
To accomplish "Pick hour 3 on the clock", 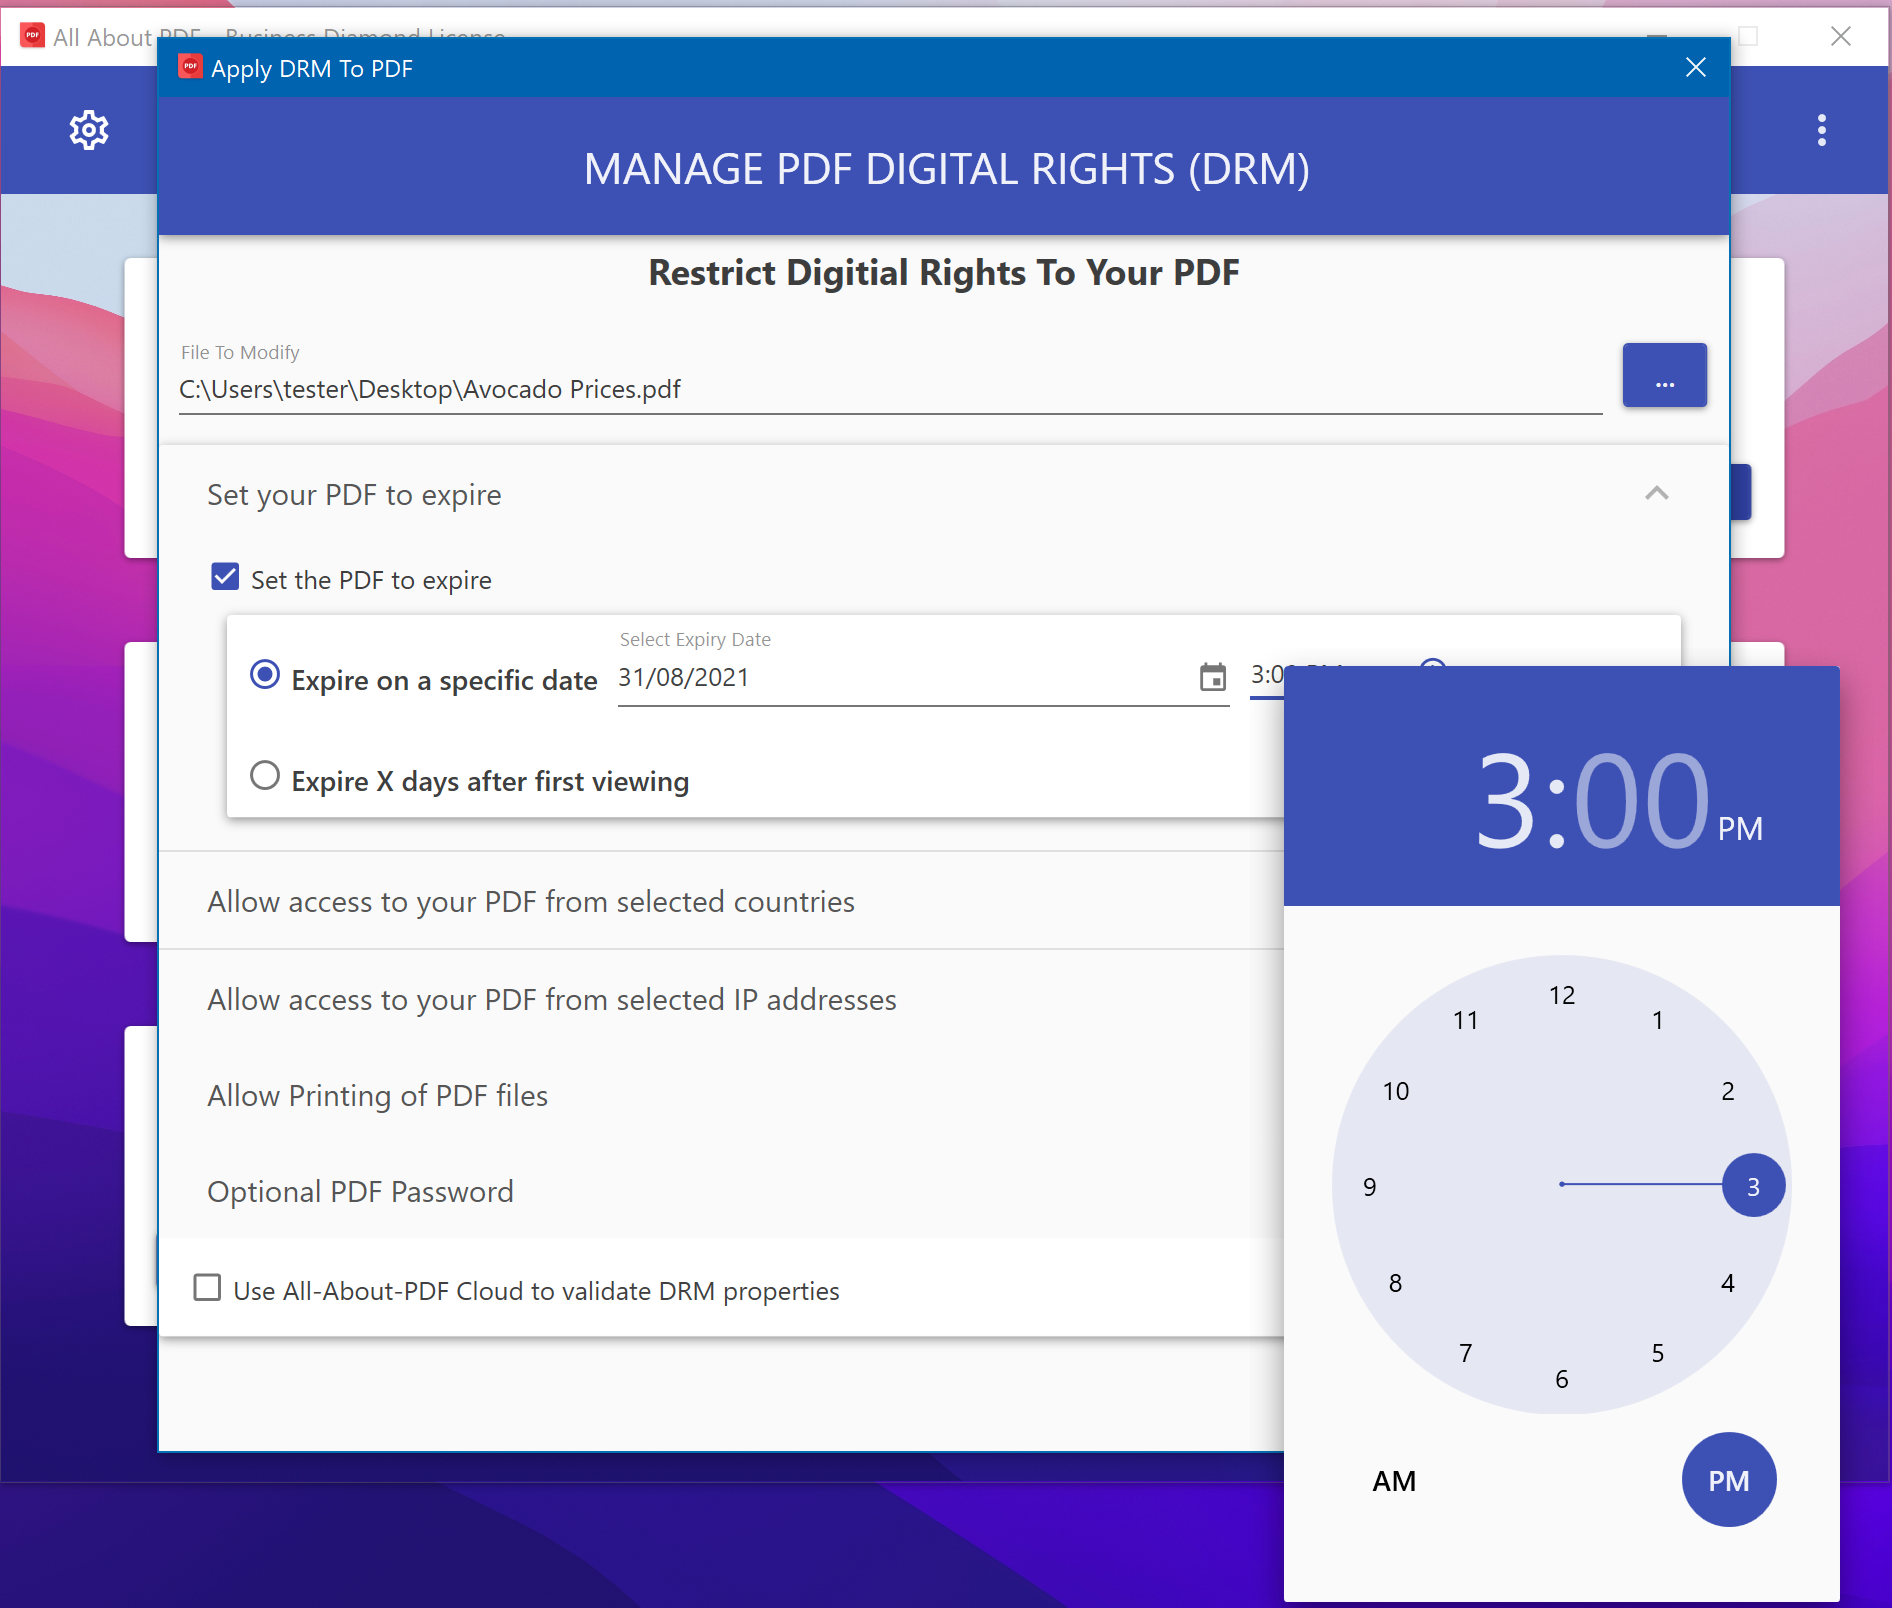I will pyautogui.click(x=1753, y=1186).
